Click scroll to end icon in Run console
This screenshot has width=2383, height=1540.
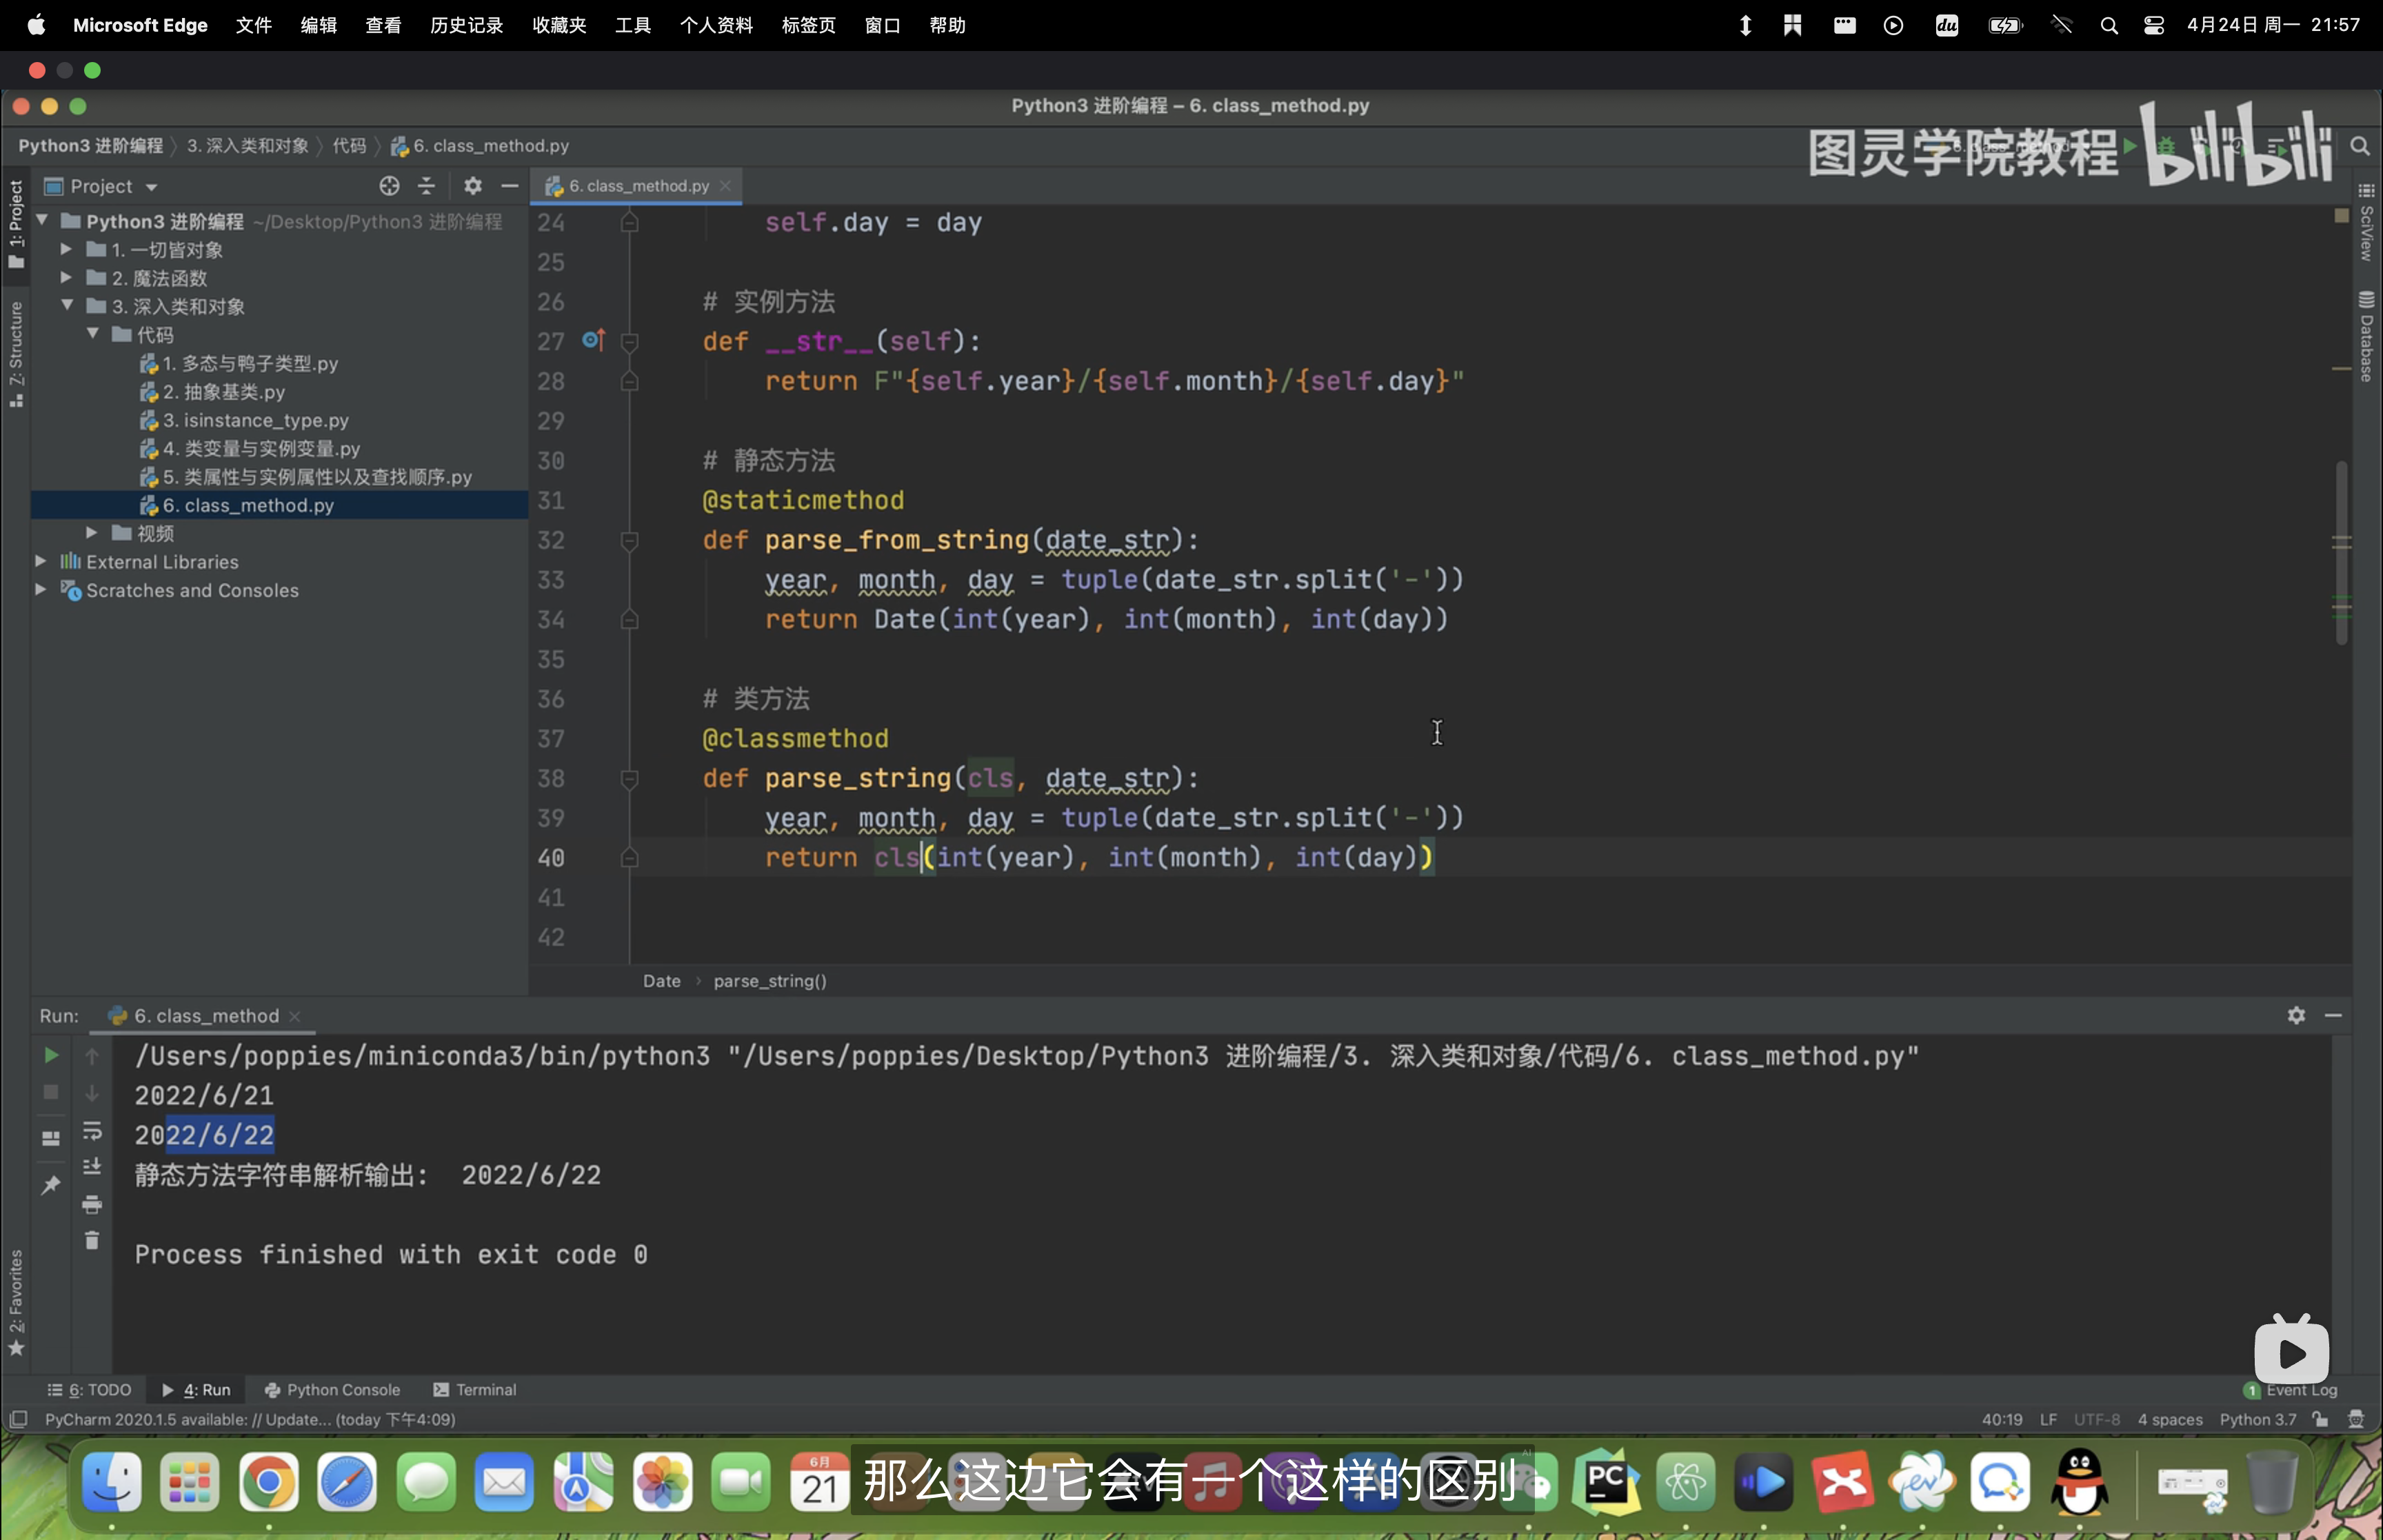(x=92, y=1167)
